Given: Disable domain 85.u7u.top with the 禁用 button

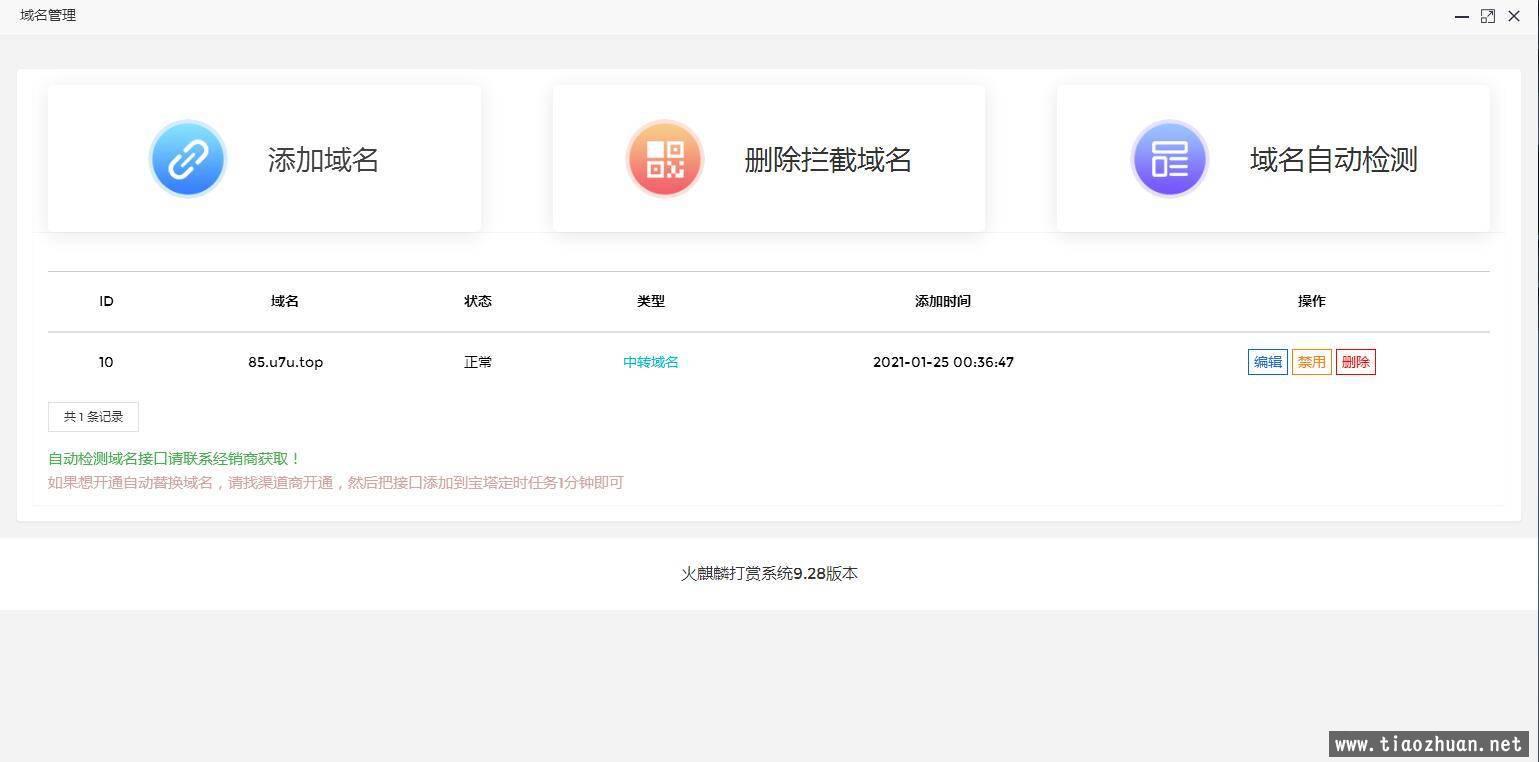Looking at the screenshot, I should tap(1312, 362).
